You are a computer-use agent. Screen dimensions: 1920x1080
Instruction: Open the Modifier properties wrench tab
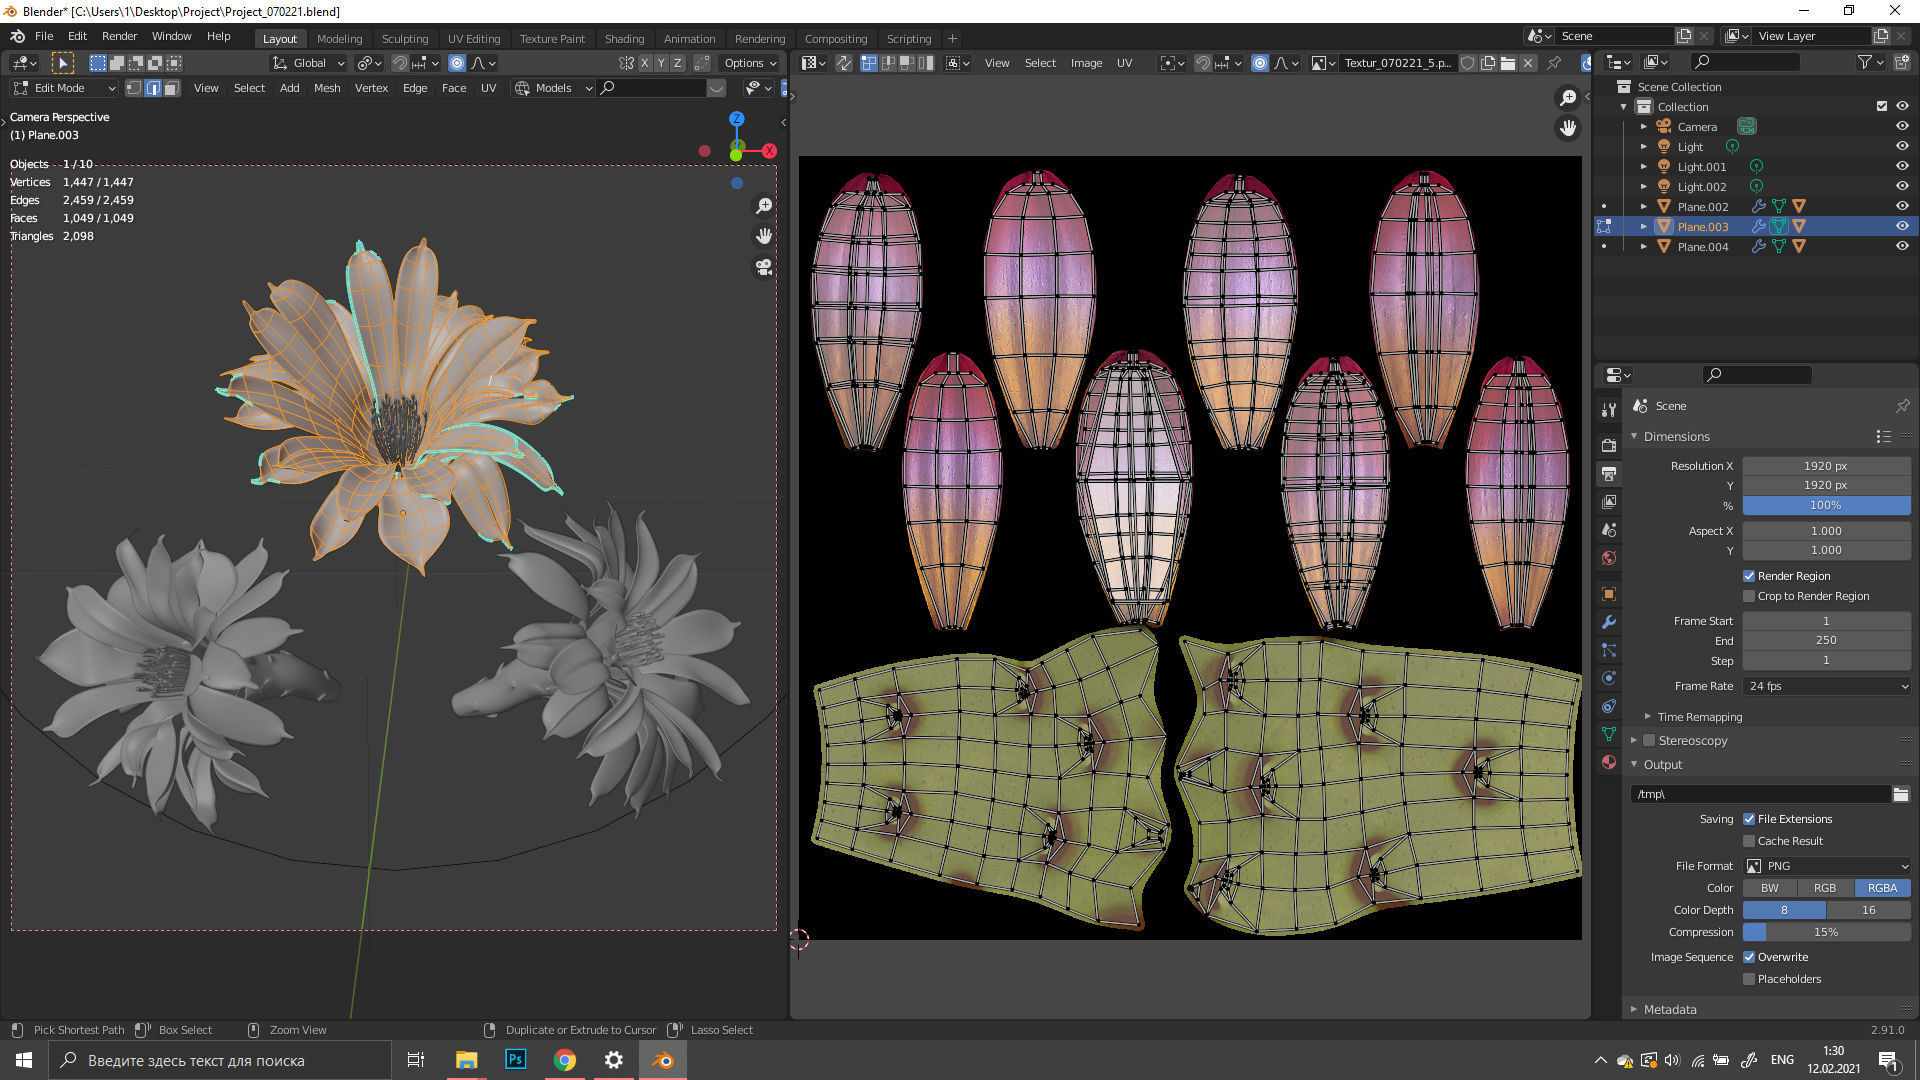[1608, 622]
